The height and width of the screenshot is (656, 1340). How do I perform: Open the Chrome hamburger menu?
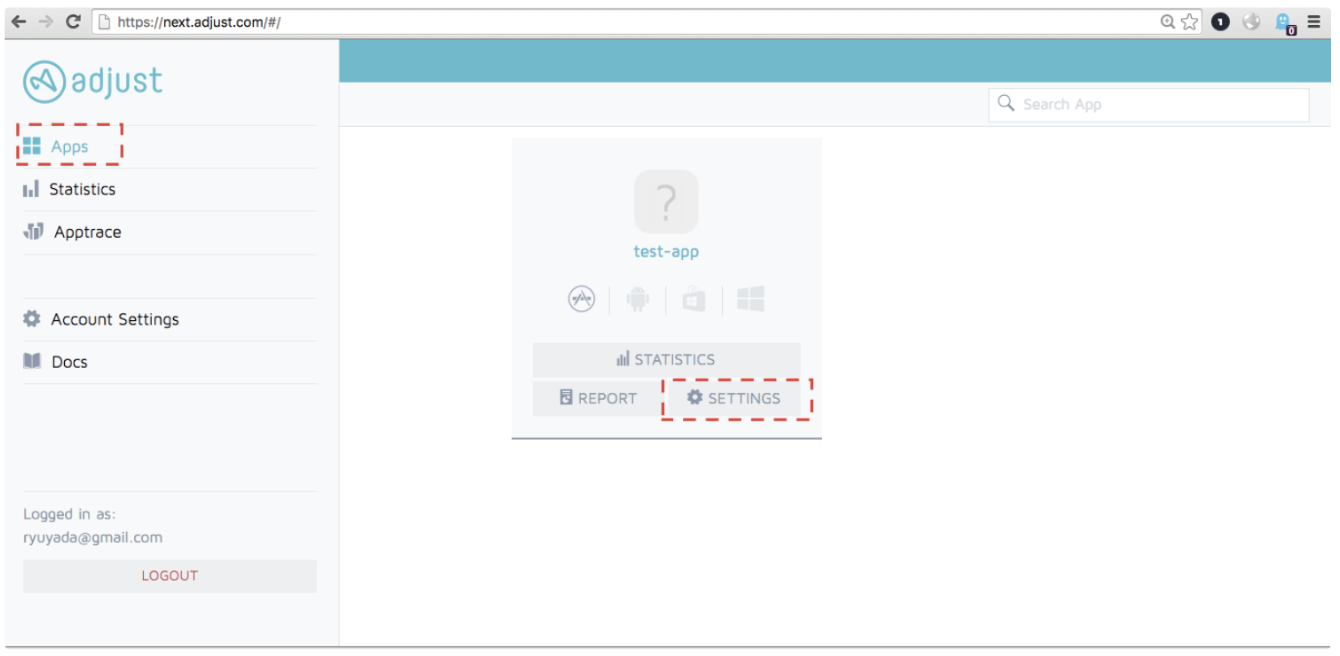click(x=1313, y=21)
